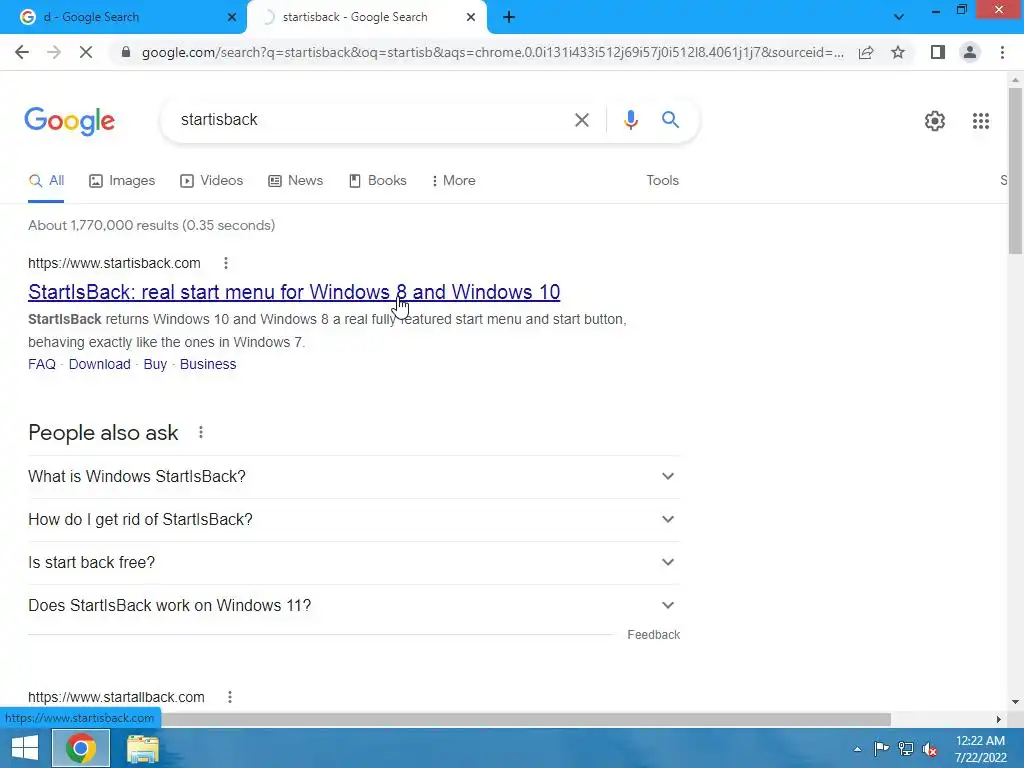Close the startisback search tab
The width and height of the screenshot is (1024, 768).
(x=471, y=17)
